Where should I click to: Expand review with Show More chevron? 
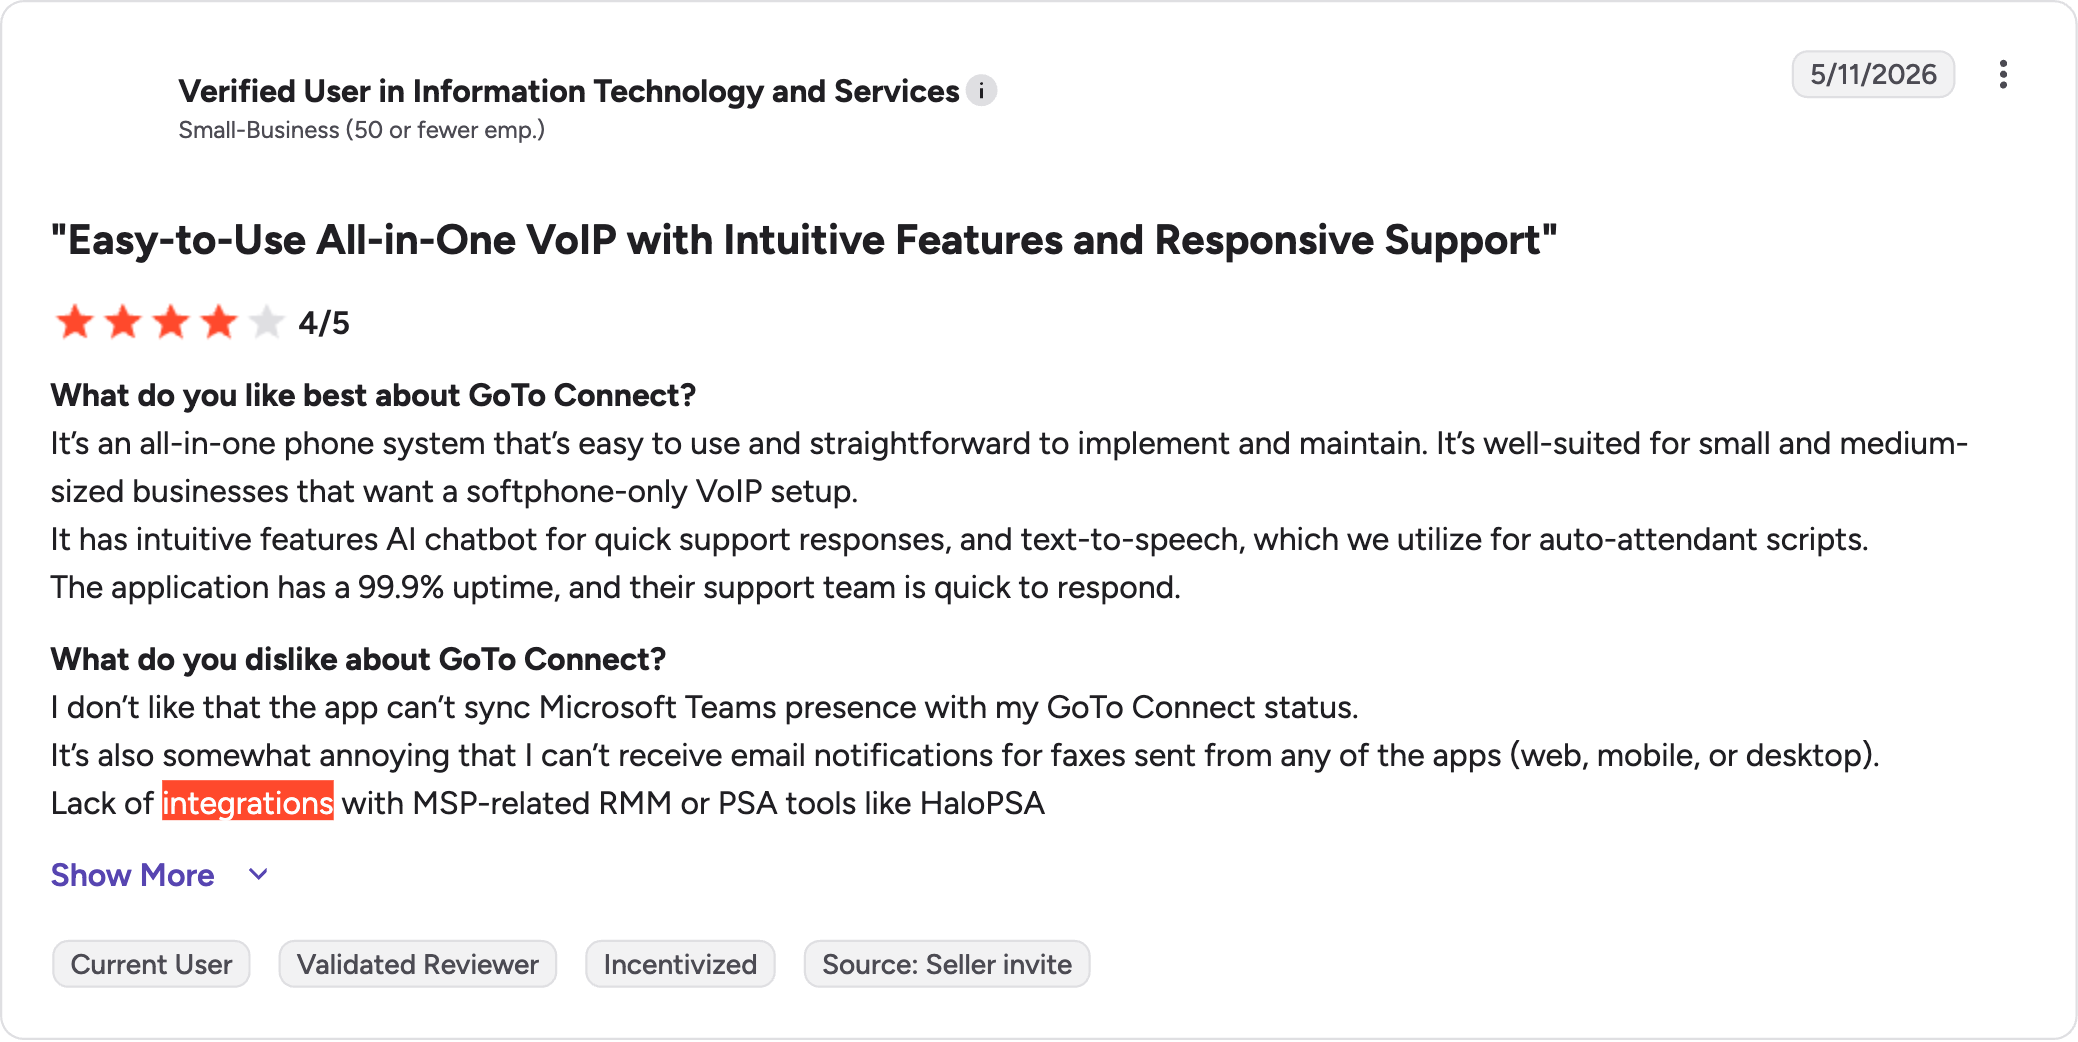(258, 875)
